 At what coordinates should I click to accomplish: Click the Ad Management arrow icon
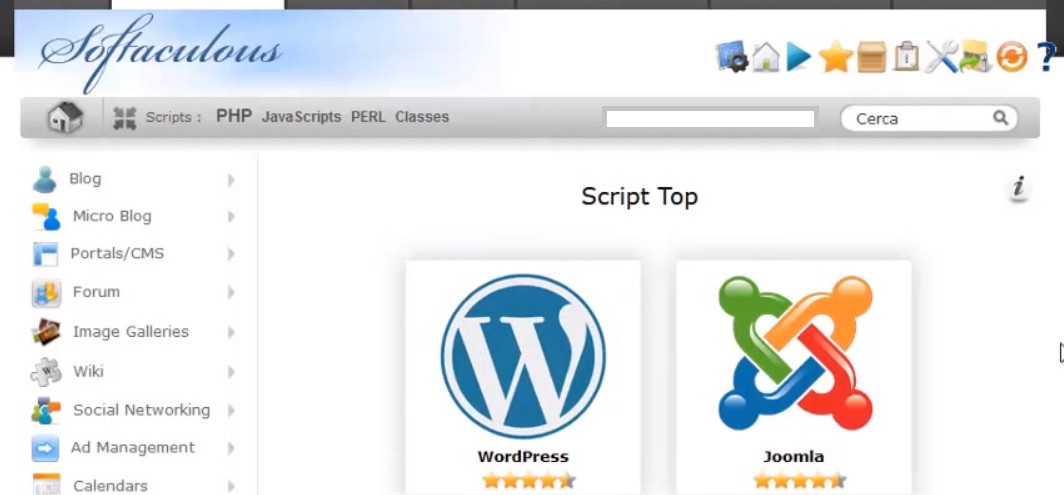[x=45, y=448]
